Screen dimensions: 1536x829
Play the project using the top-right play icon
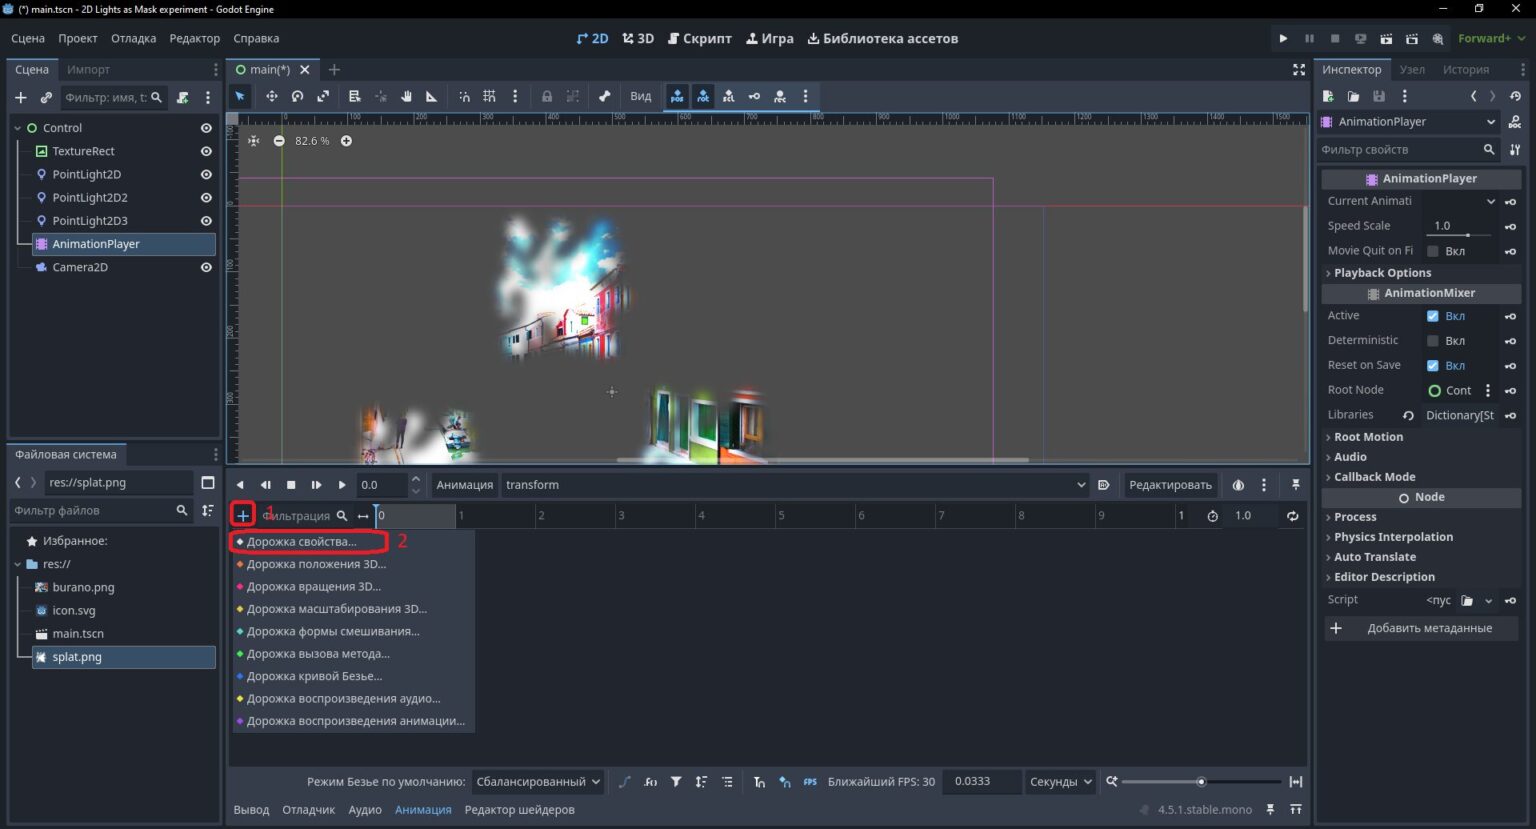tap(1283, 38)
